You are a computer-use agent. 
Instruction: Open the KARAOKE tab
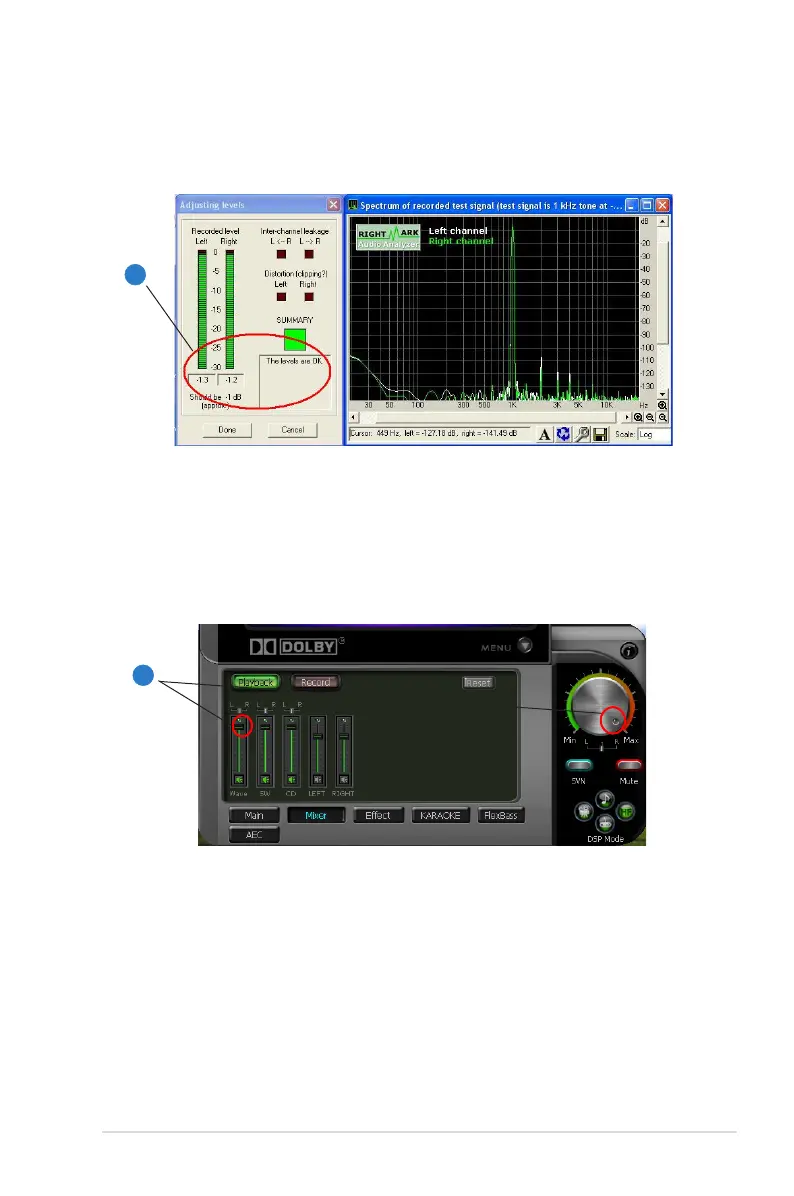pyautogui.click(x=440, y=815)
